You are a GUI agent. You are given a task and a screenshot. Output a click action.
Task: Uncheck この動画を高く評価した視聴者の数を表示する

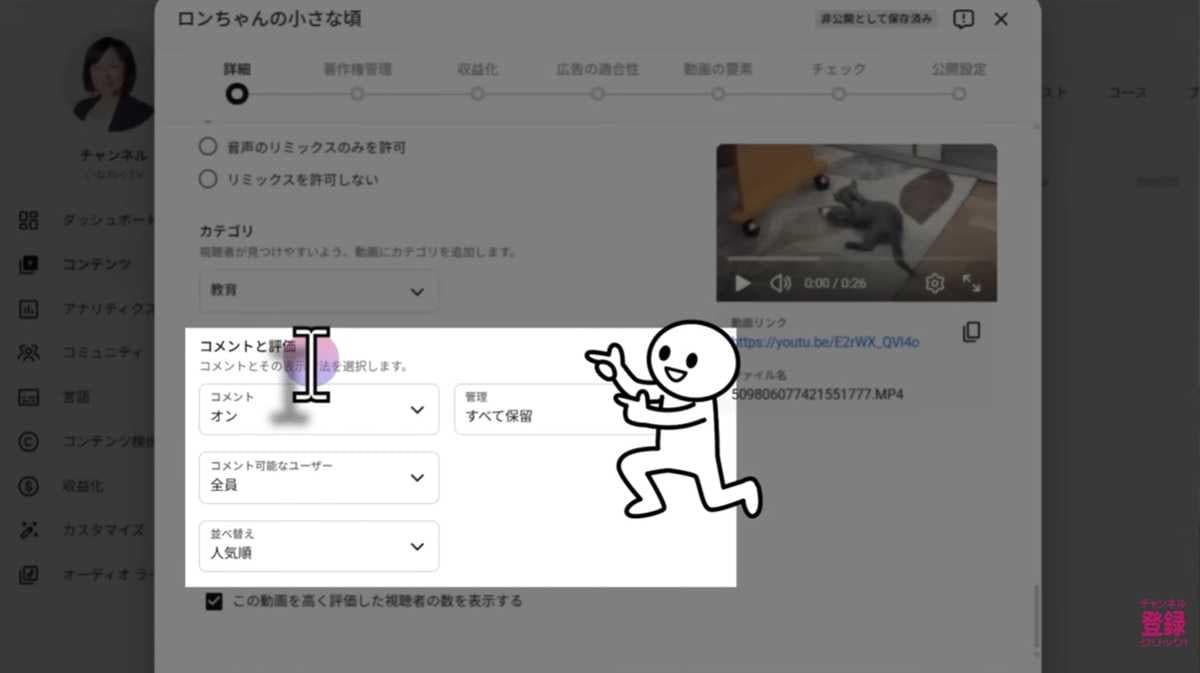tap(213, 600)
